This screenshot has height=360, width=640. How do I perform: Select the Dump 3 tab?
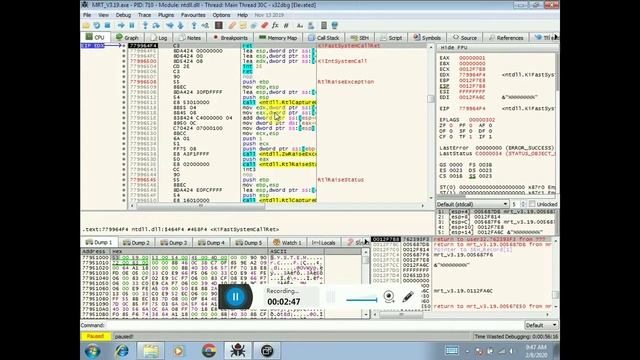pyautogui.click(x=174, y=242)
